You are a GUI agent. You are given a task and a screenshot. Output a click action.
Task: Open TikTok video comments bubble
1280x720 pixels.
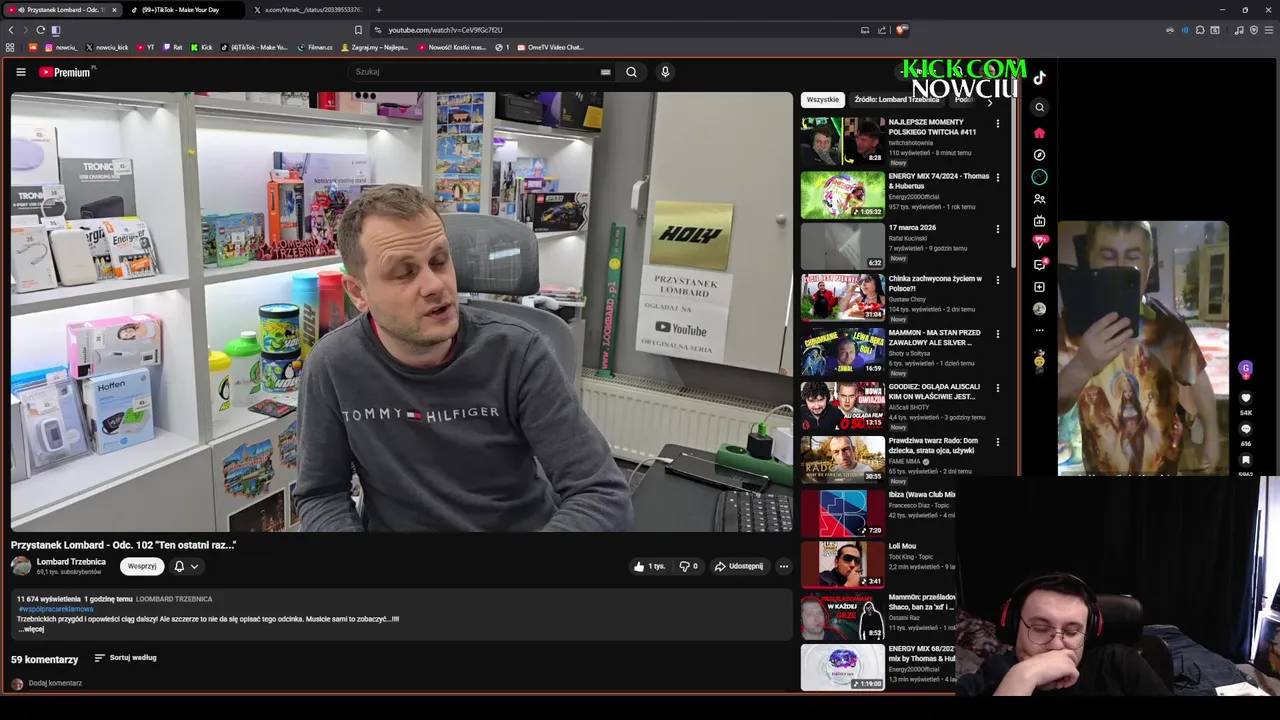pos(1246,429)
